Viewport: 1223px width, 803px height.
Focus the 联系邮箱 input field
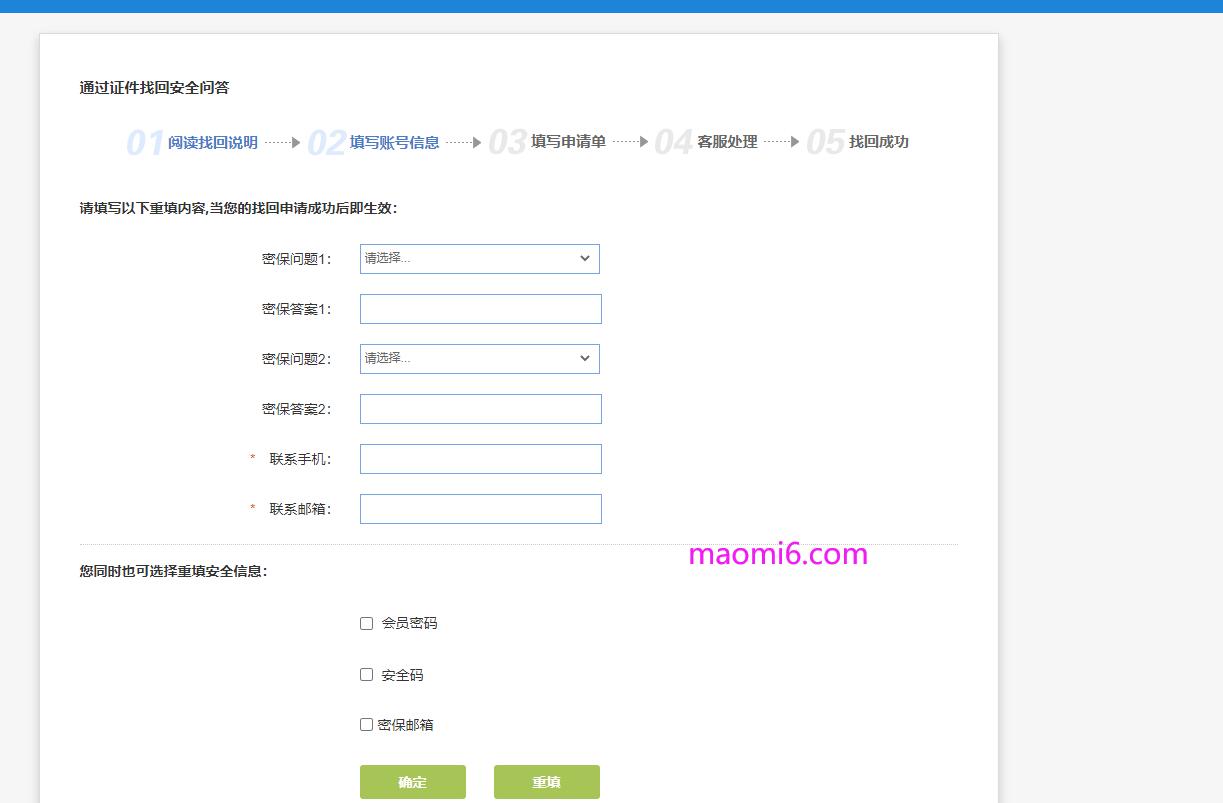click(x=481, y=509)
